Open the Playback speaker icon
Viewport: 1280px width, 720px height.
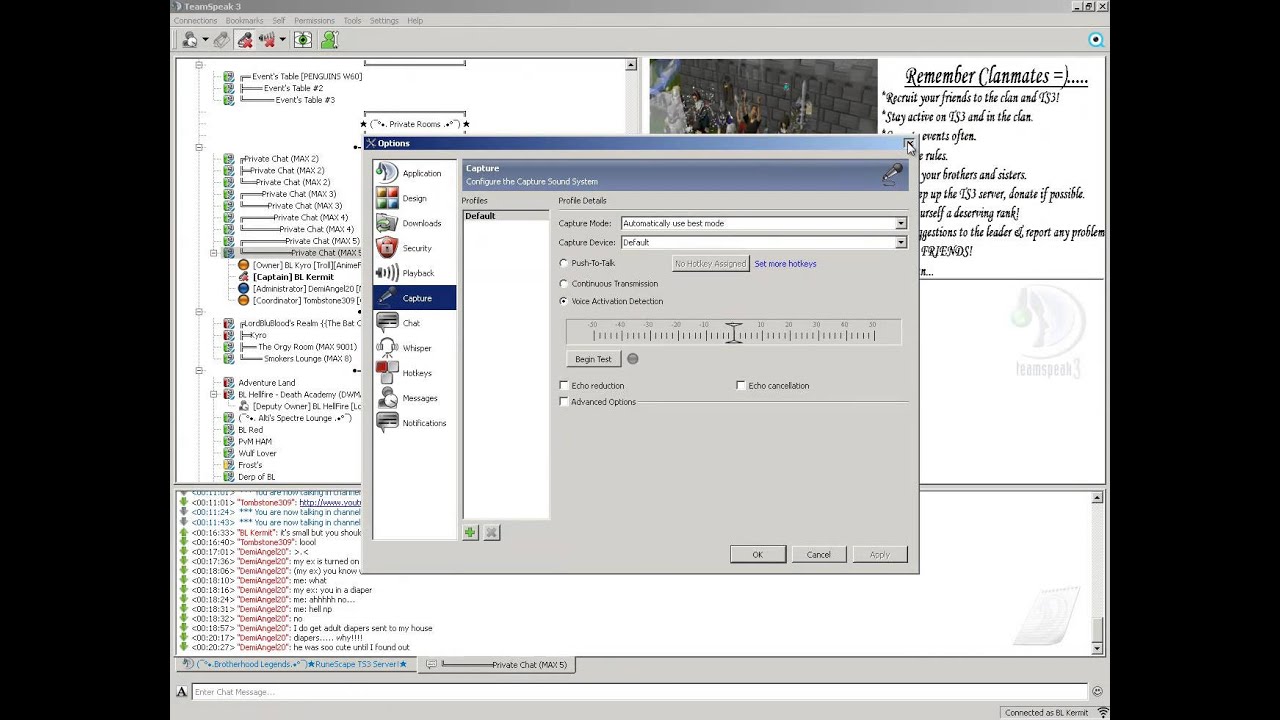(387, 273)
